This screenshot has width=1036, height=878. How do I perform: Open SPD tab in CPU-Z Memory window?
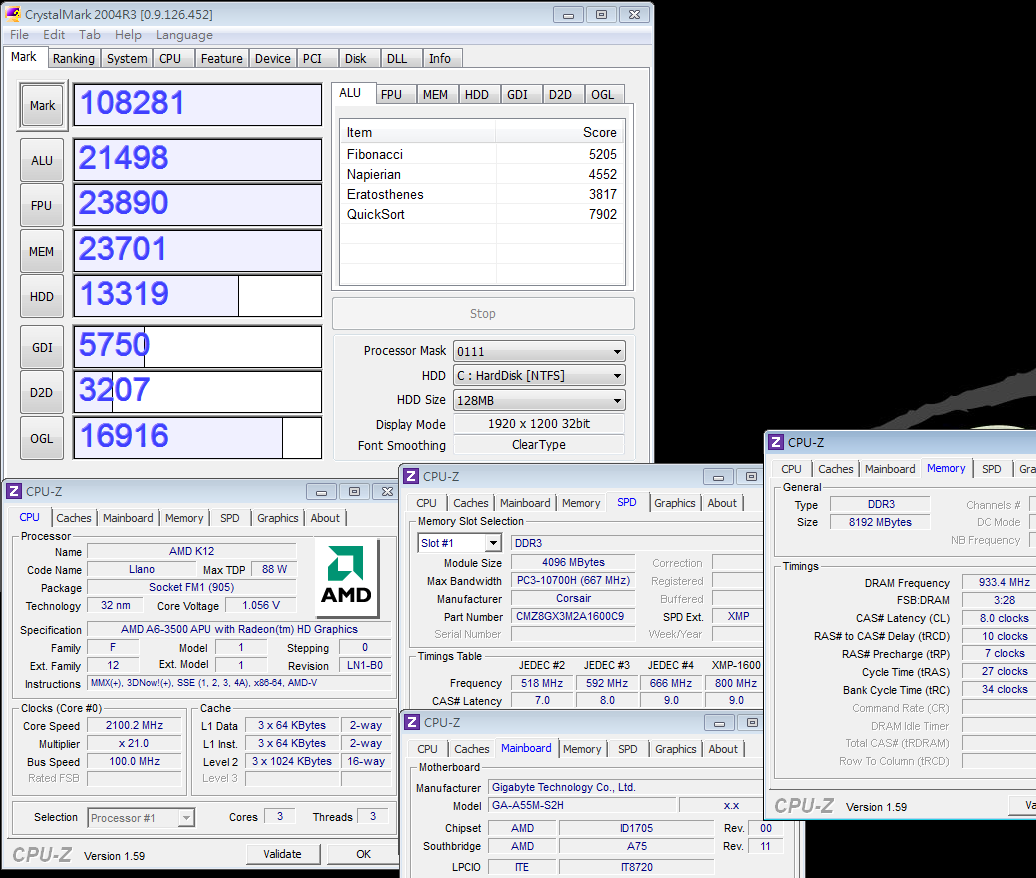(991, 468)
